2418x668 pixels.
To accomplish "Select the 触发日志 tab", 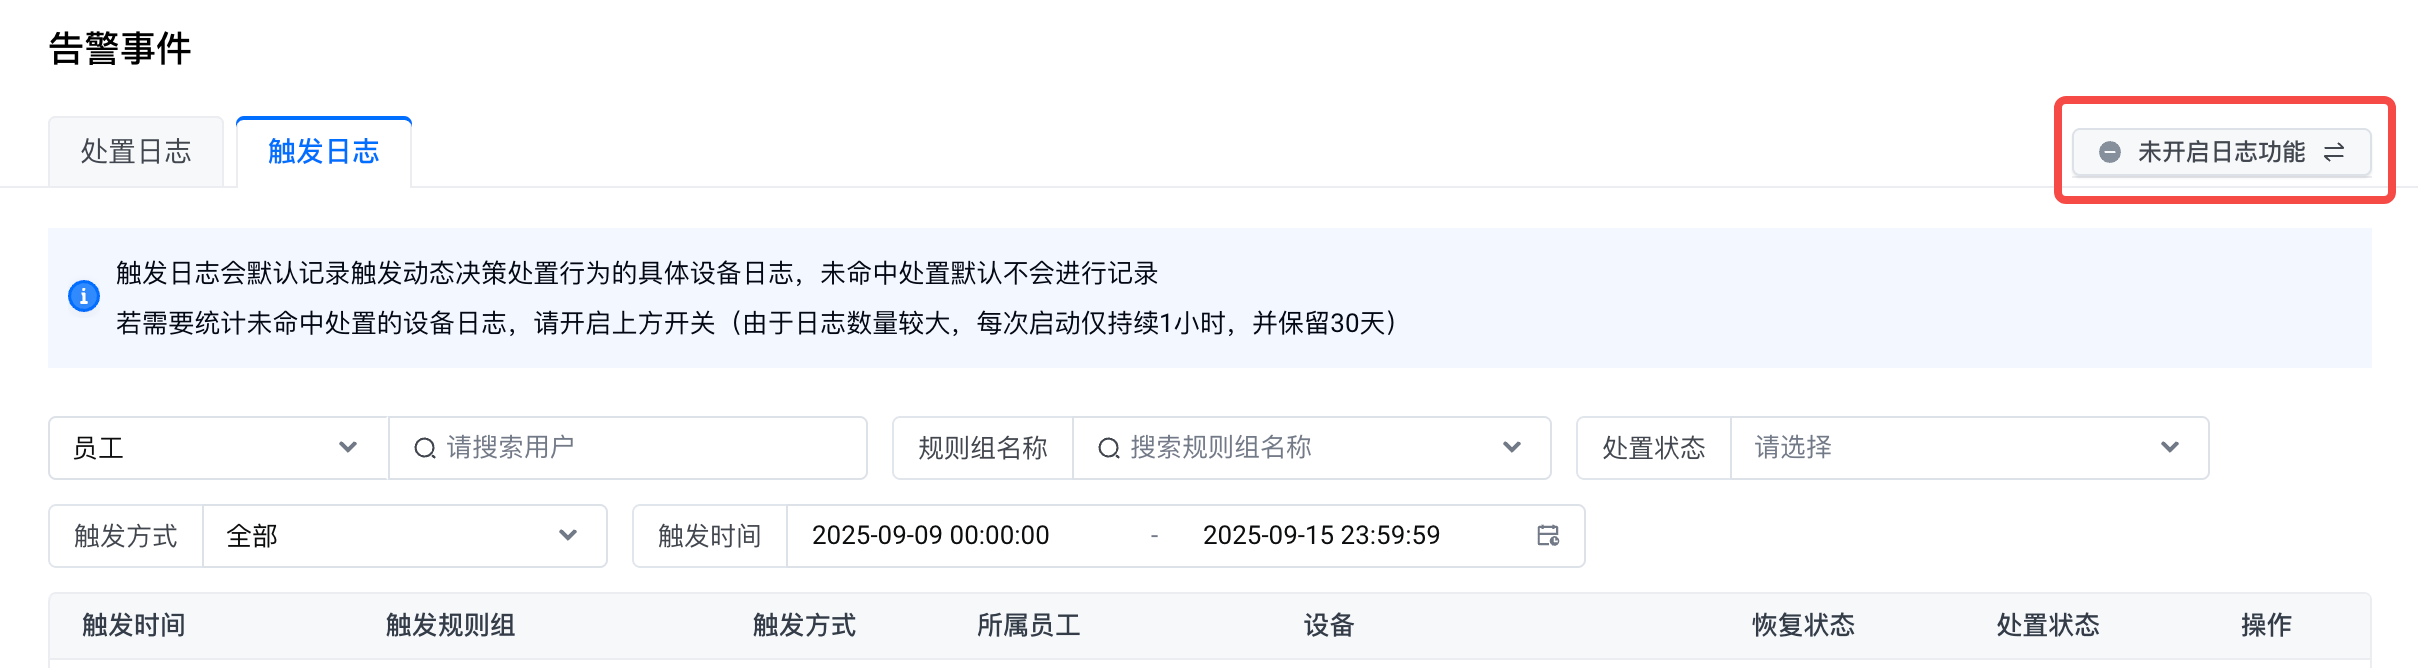I will (x=323, y=152).
